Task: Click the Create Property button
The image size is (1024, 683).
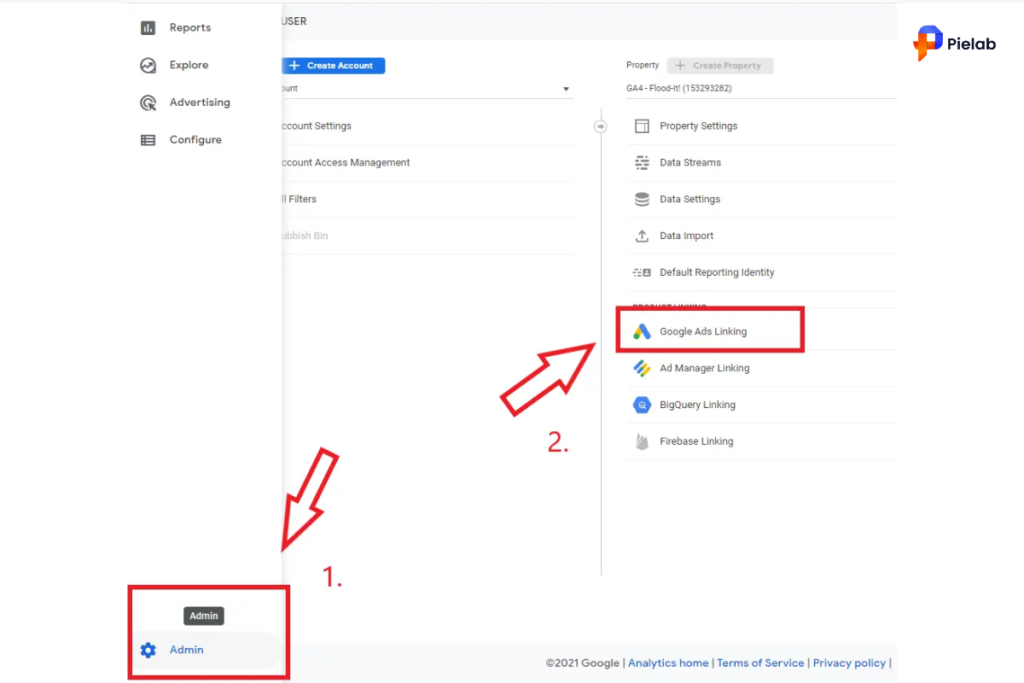Action: pyautogui.click(x=720, y=66)
